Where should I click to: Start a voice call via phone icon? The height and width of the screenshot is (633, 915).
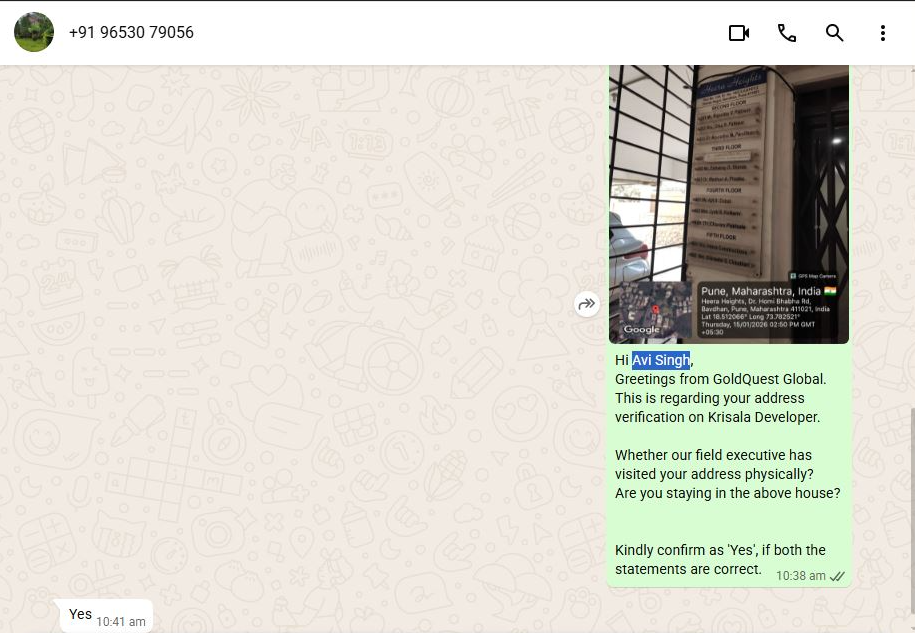pyautogui.click(x=787, y=33)
